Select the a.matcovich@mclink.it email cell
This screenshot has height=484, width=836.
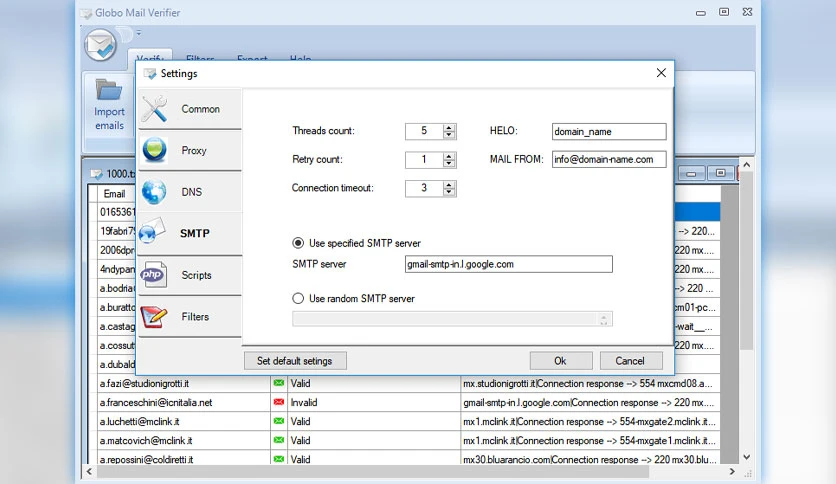(x=184, y=440)
